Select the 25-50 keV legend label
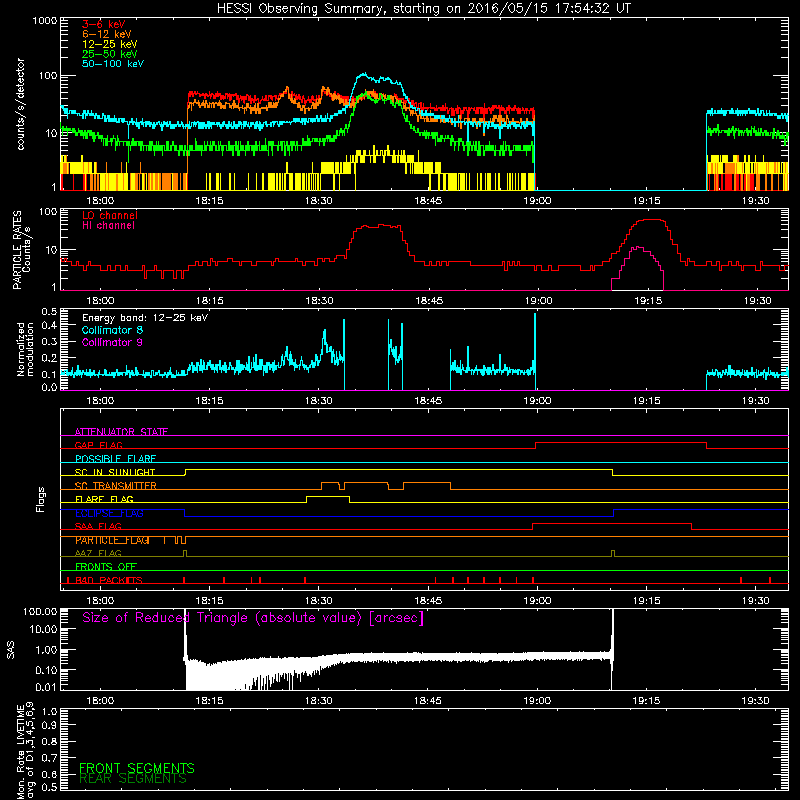 tap(110, 54)
